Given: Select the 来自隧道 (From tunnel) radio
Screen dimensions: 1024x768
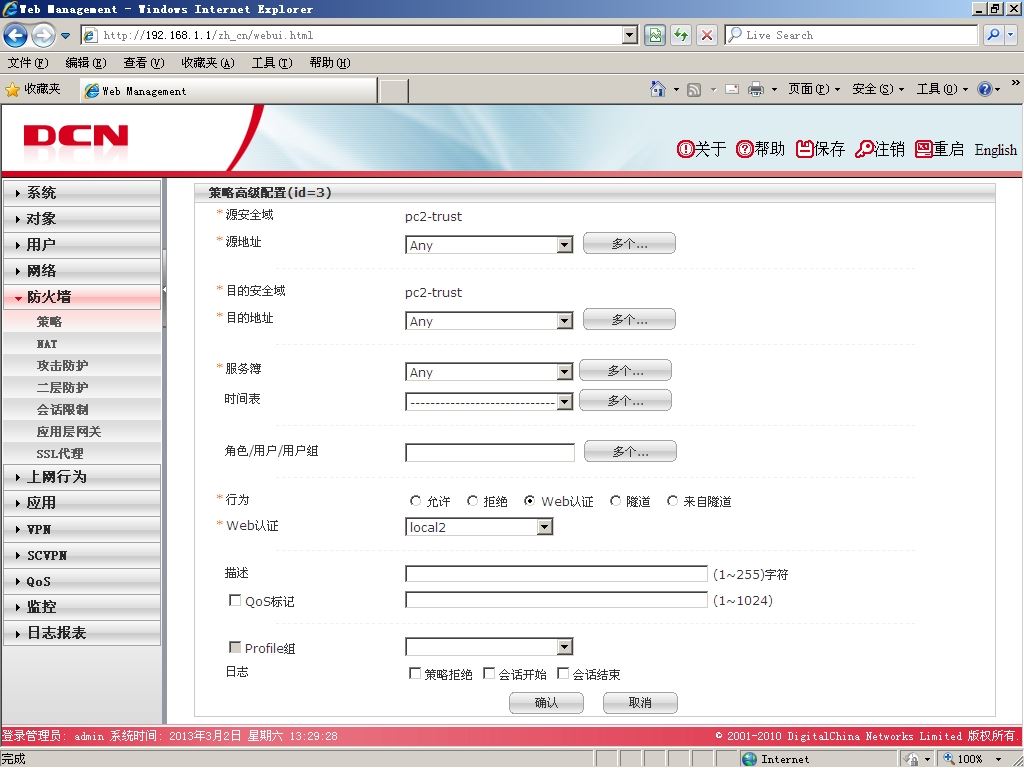Looking at the screenshot, I should (672, 501).
